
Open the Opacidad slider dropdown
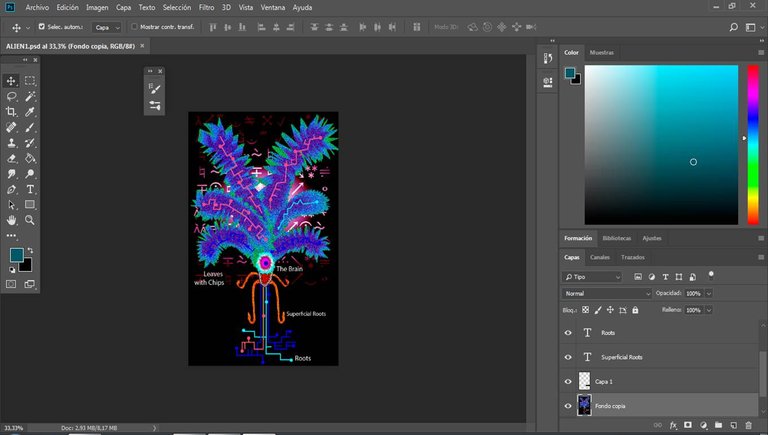click(709, 293)
